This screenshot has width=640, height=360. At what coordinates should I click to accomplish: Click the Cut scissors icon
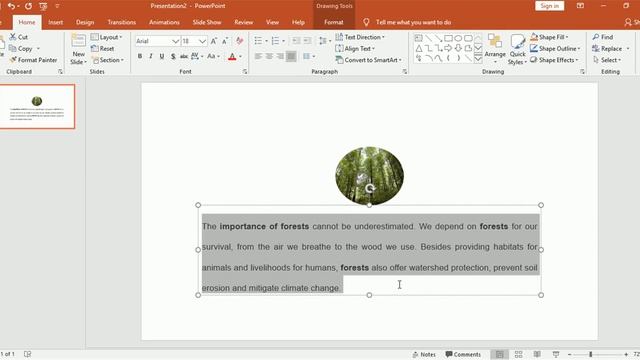pyautogui.click(x=13, y=37)
